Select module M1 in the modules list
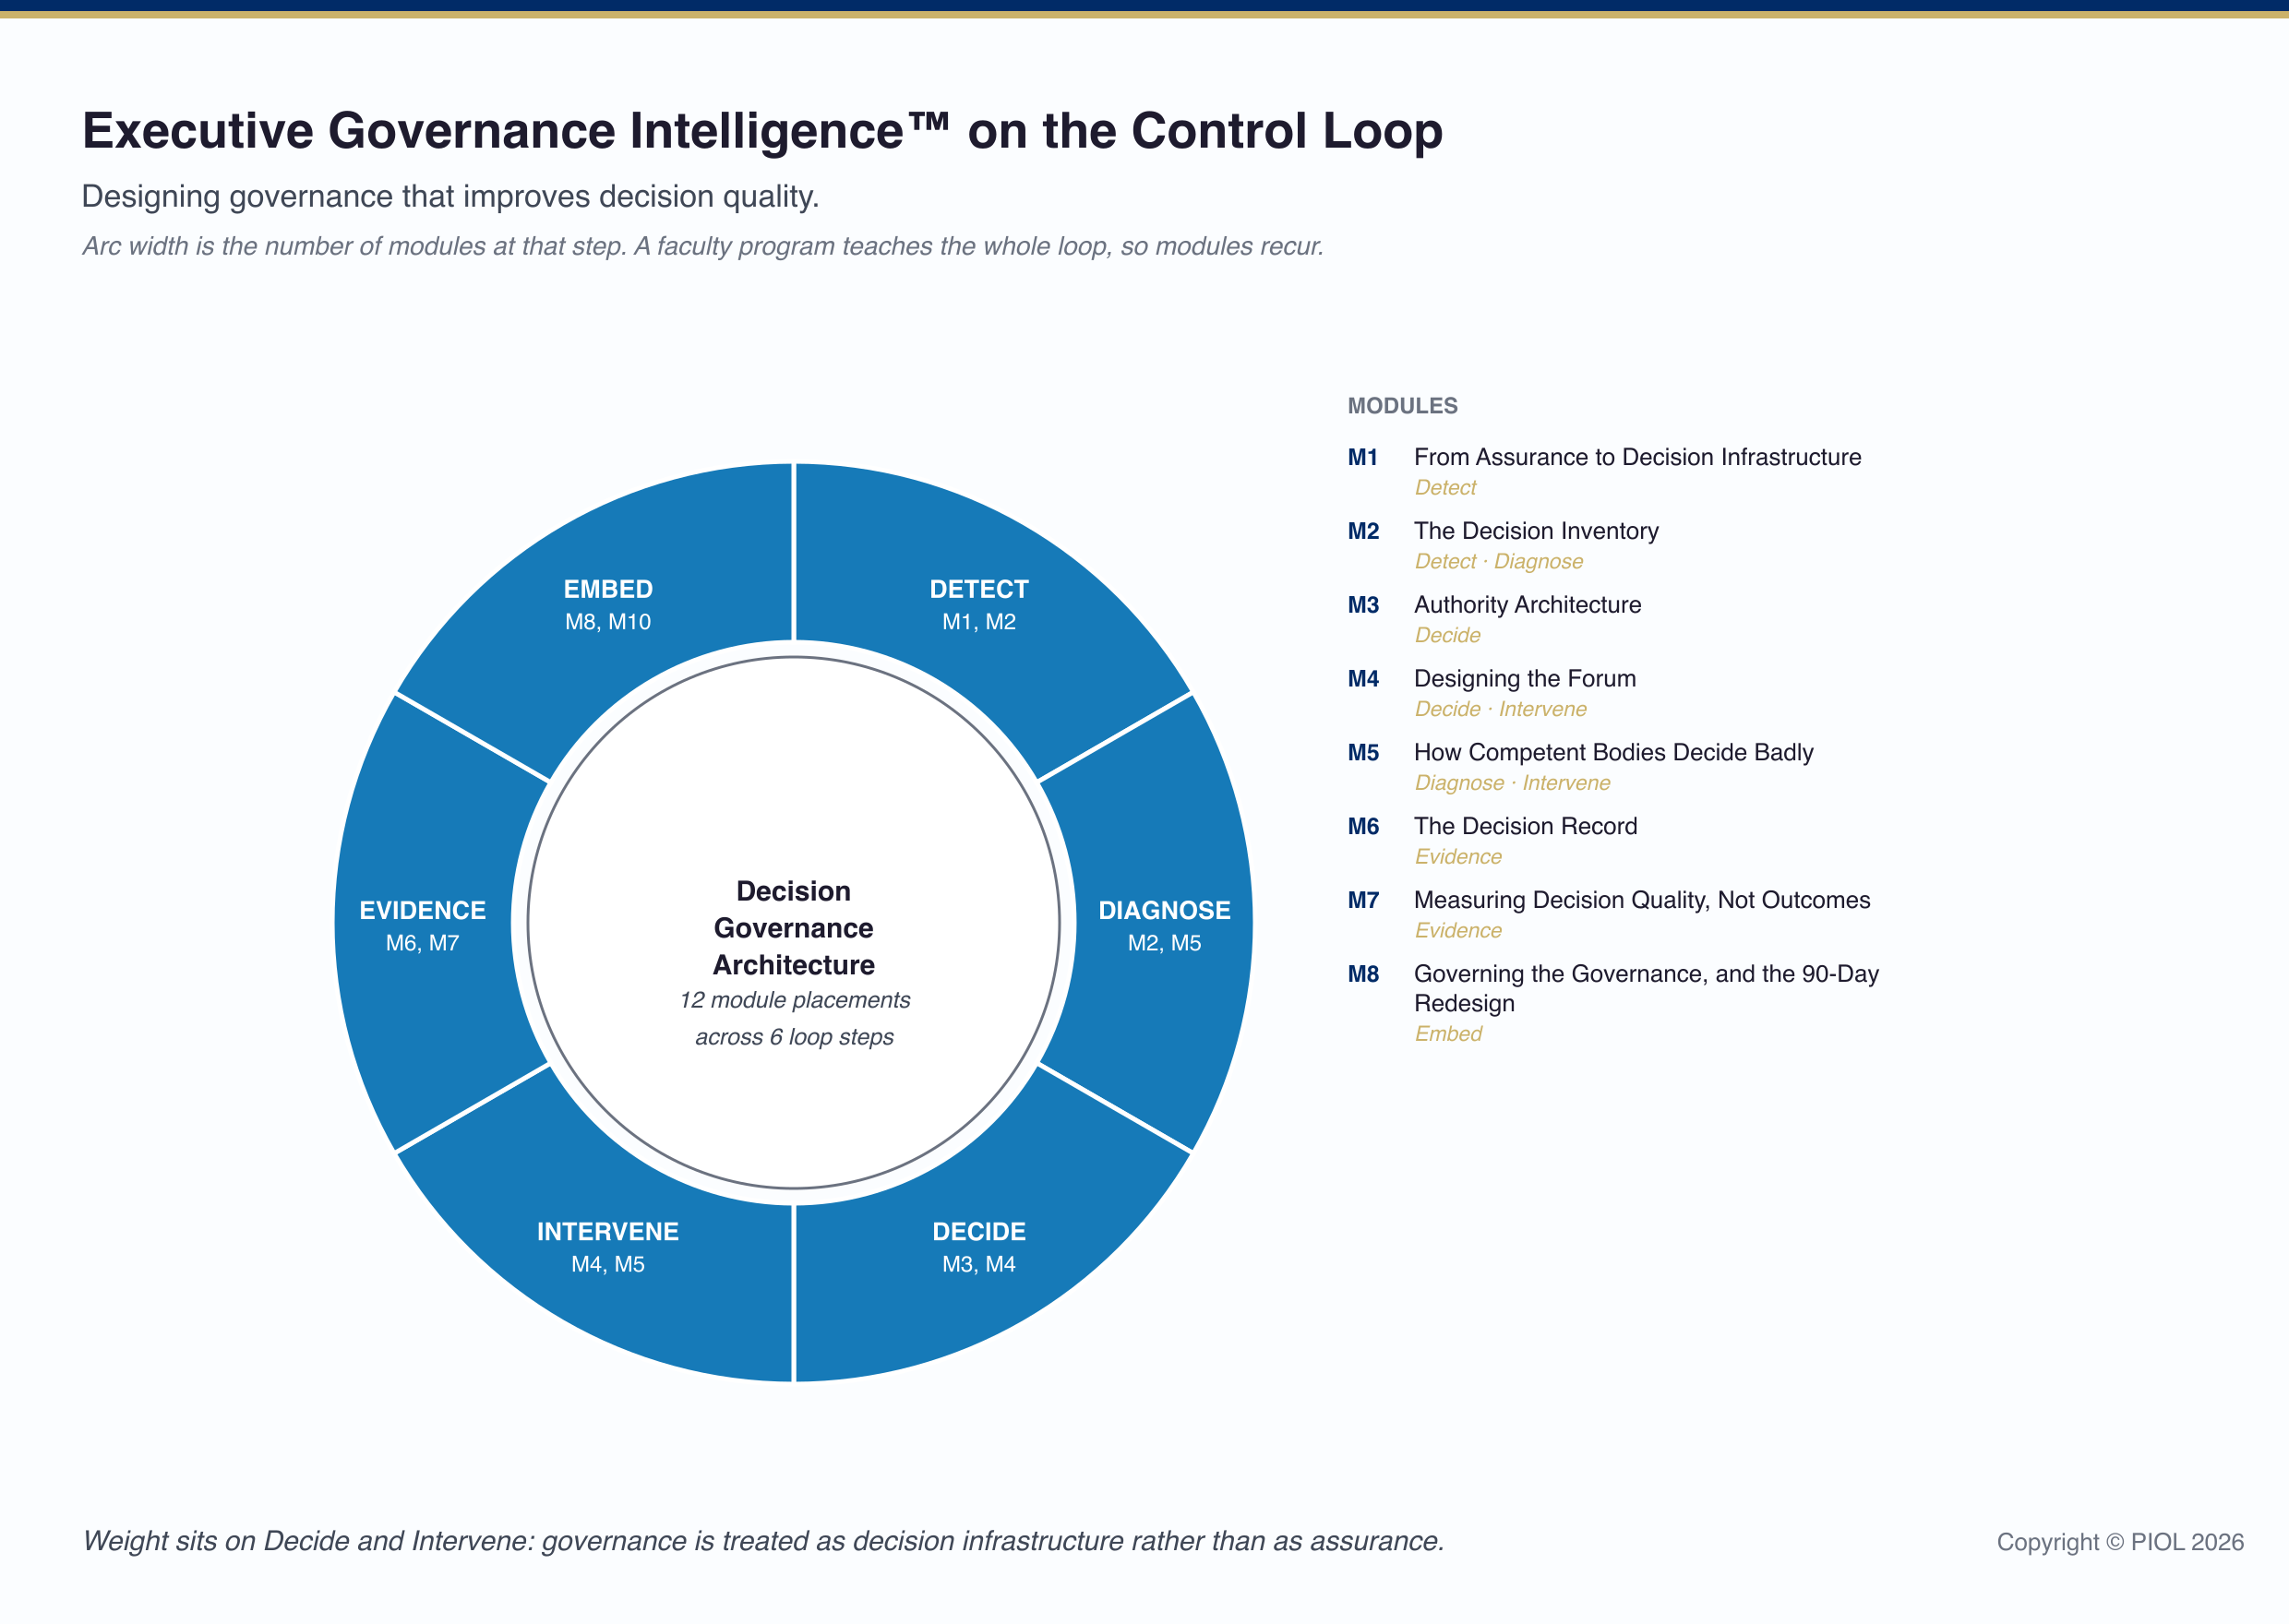2289x1624 pixels. [1604, 471]
